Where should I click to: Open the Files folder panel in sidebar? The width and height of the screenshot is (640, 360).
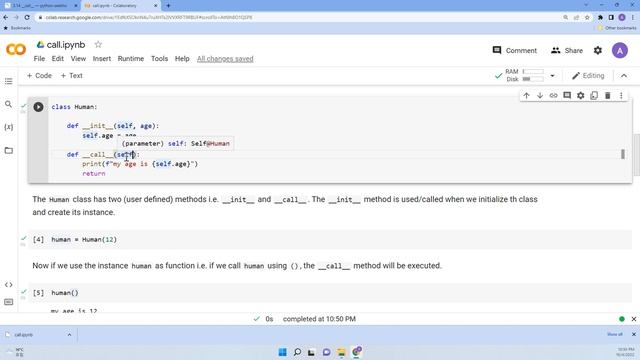9,150
